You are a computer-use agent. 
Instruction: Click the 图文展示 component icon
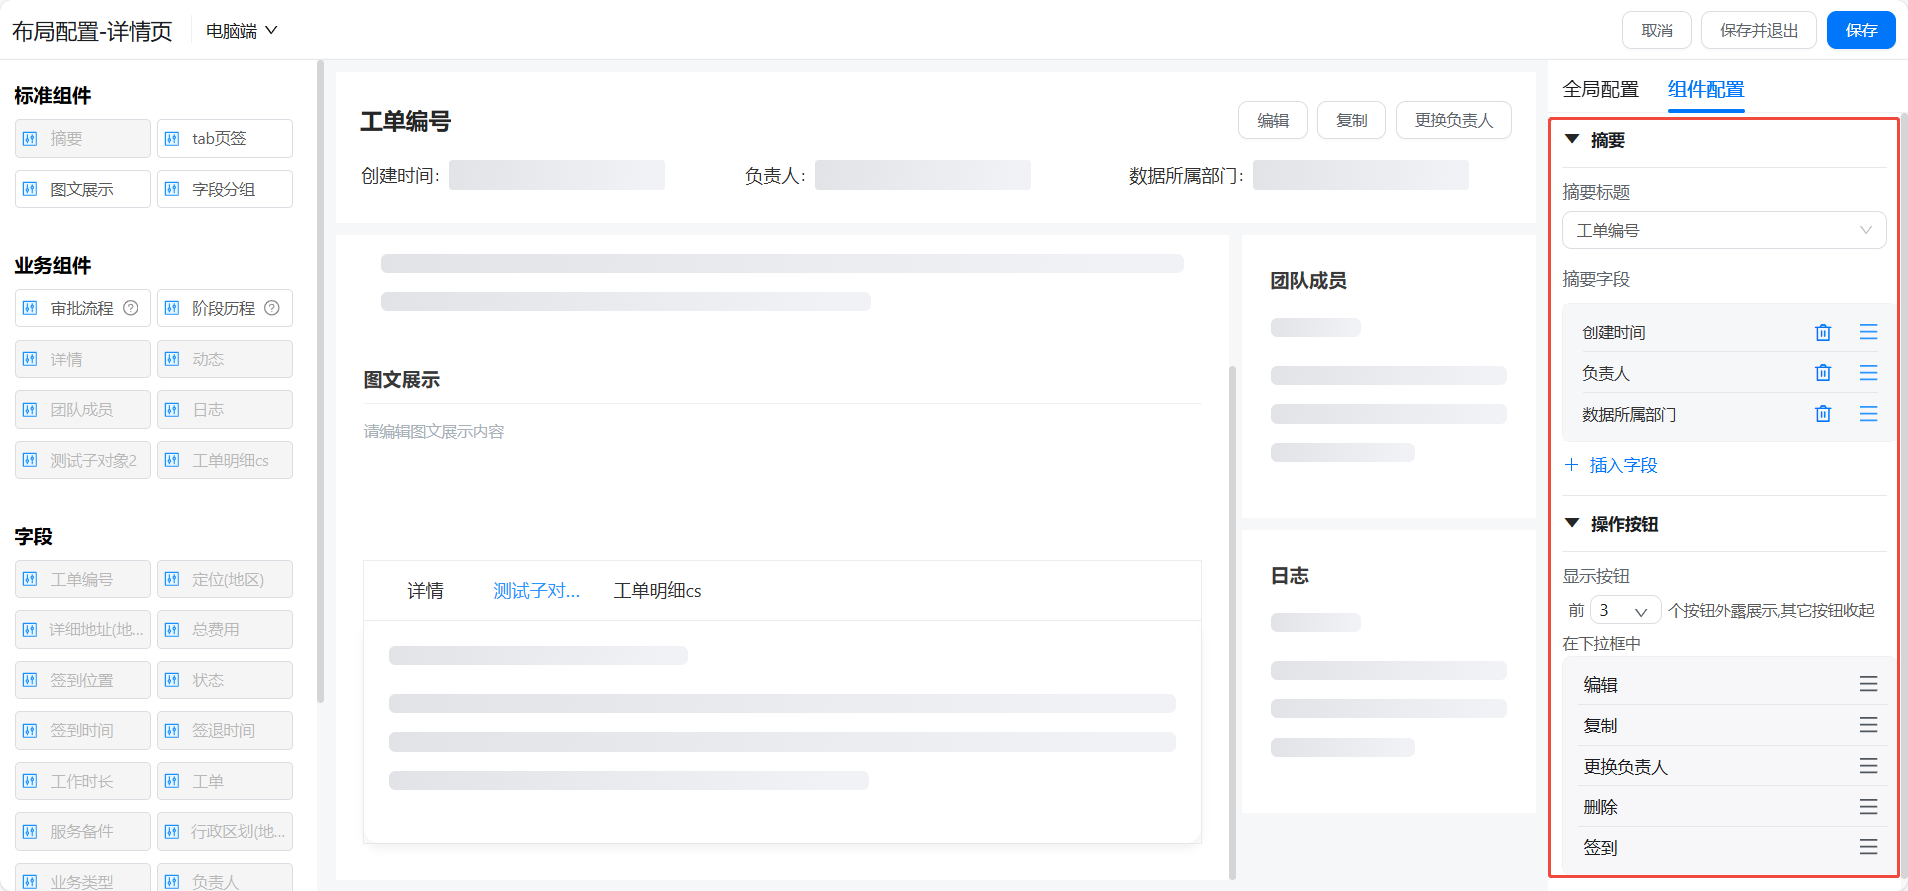30,189
